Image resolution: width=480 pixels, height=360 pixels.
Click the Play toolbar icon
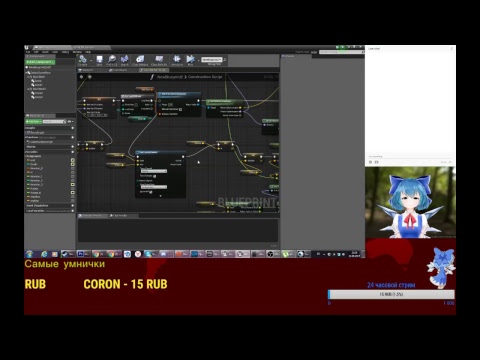coord(190,60)
